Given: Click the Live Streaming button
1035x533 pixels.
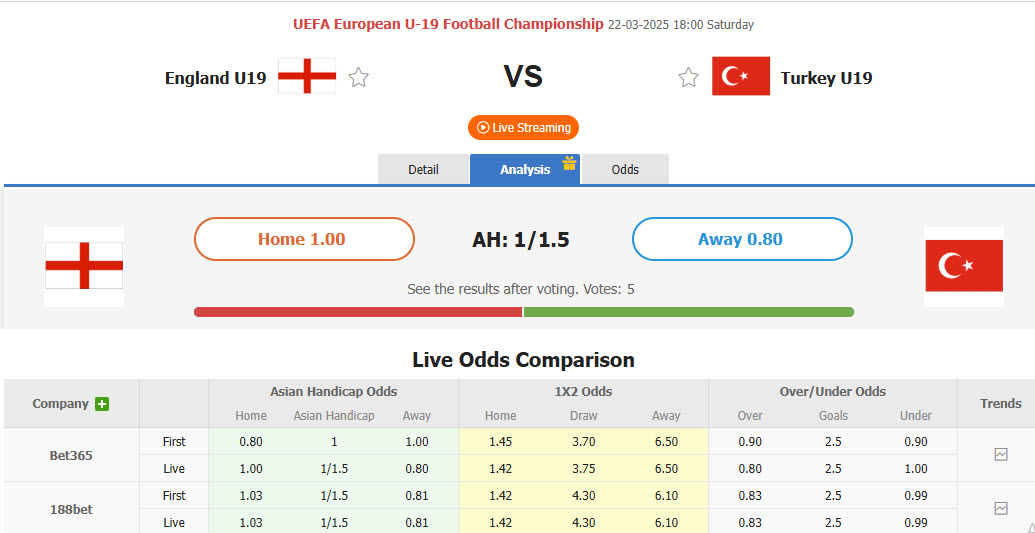Looking at the screenshot, I should (x=523, y=128).
